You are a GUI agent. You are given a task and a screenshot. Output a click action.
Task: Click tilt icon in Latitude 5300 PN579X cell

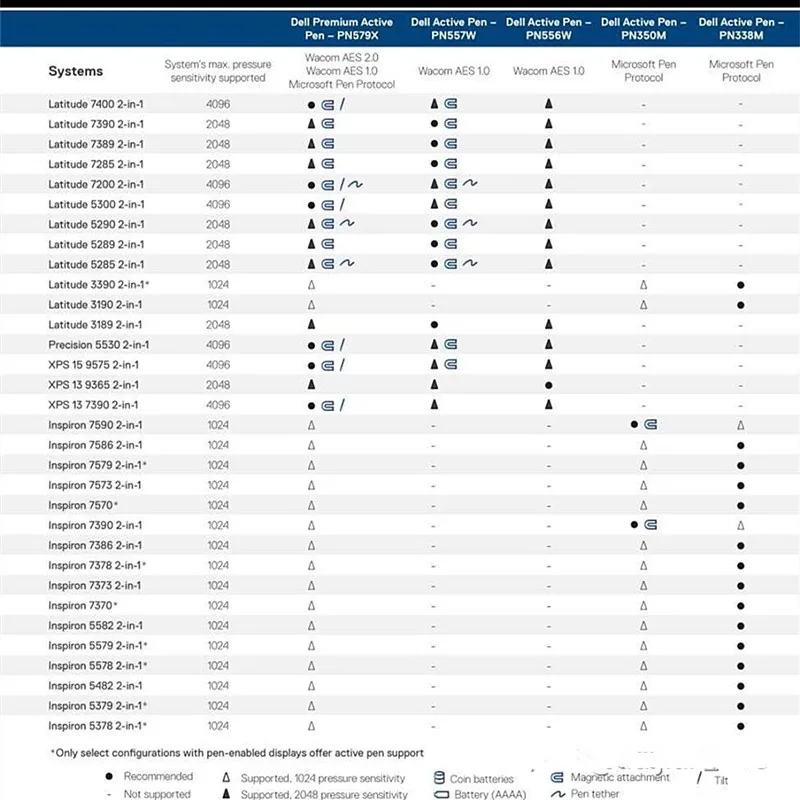[x=342, y=205]
